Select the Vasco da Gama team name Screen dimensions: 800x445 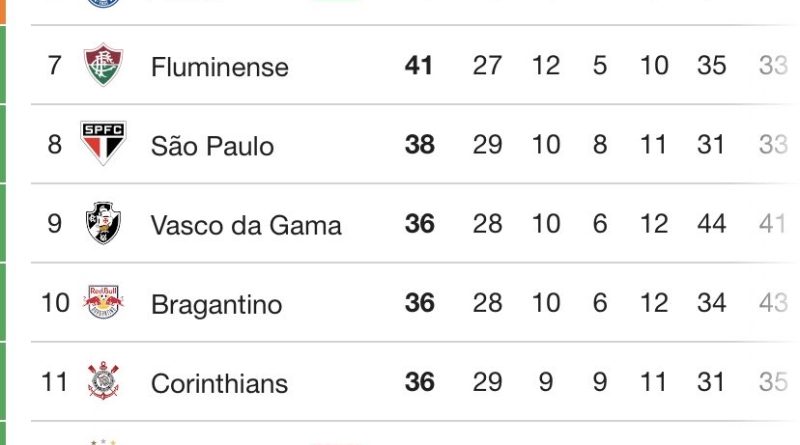246,225
